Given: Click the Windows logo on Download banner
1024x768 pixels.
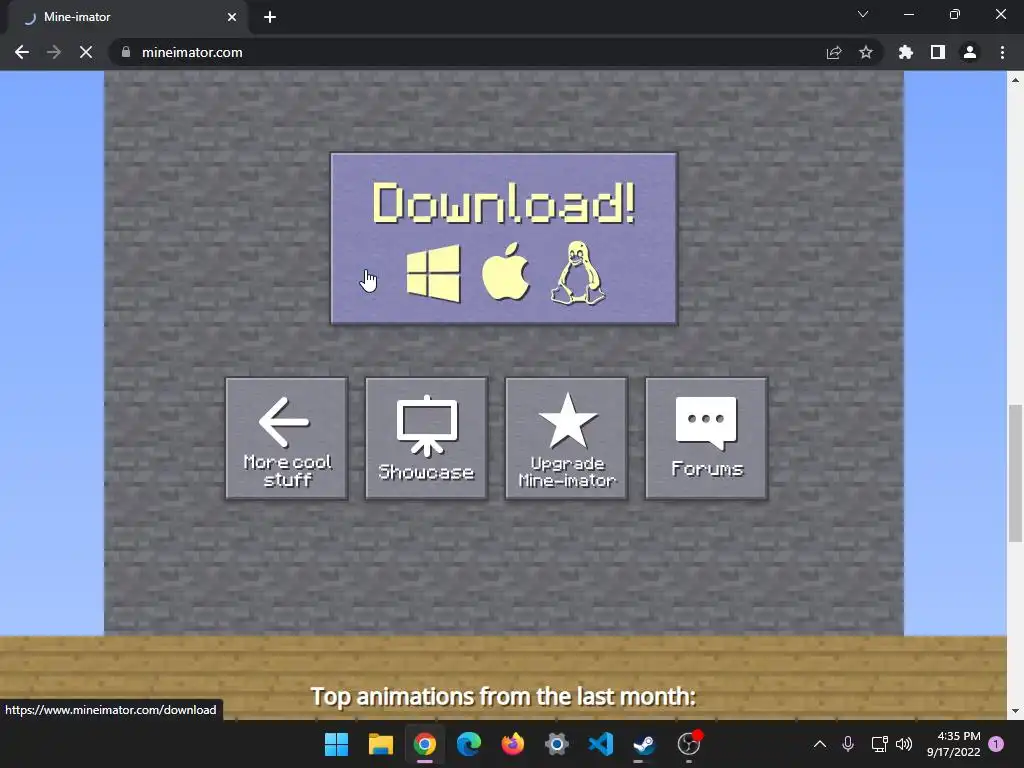Looking at the screenshot, I should pos(434,274).
